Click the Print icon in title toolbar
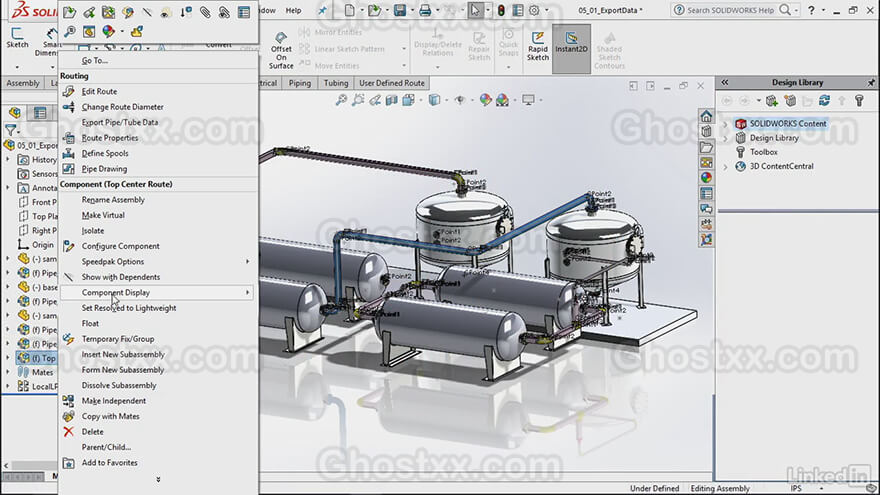This screenshot has width=880, height=495. [425, 10]
